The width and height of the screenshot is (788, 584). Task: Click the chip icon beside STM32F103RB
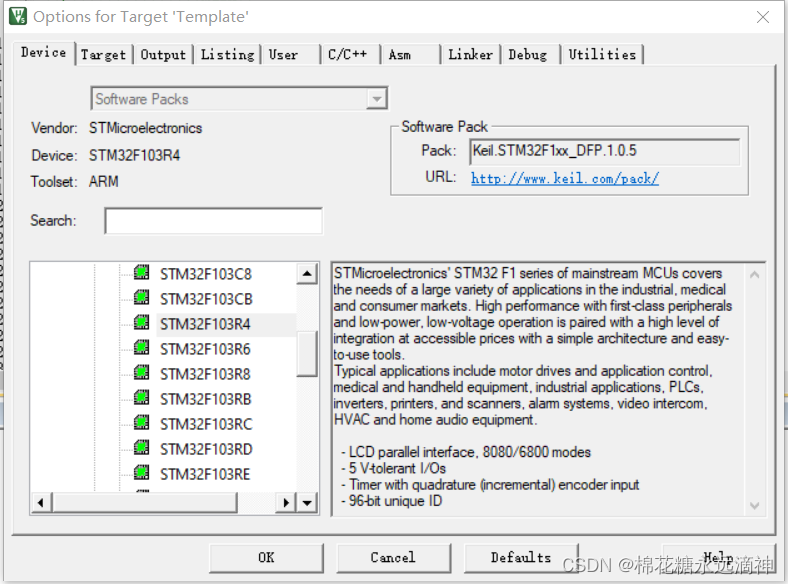(142, 398)
